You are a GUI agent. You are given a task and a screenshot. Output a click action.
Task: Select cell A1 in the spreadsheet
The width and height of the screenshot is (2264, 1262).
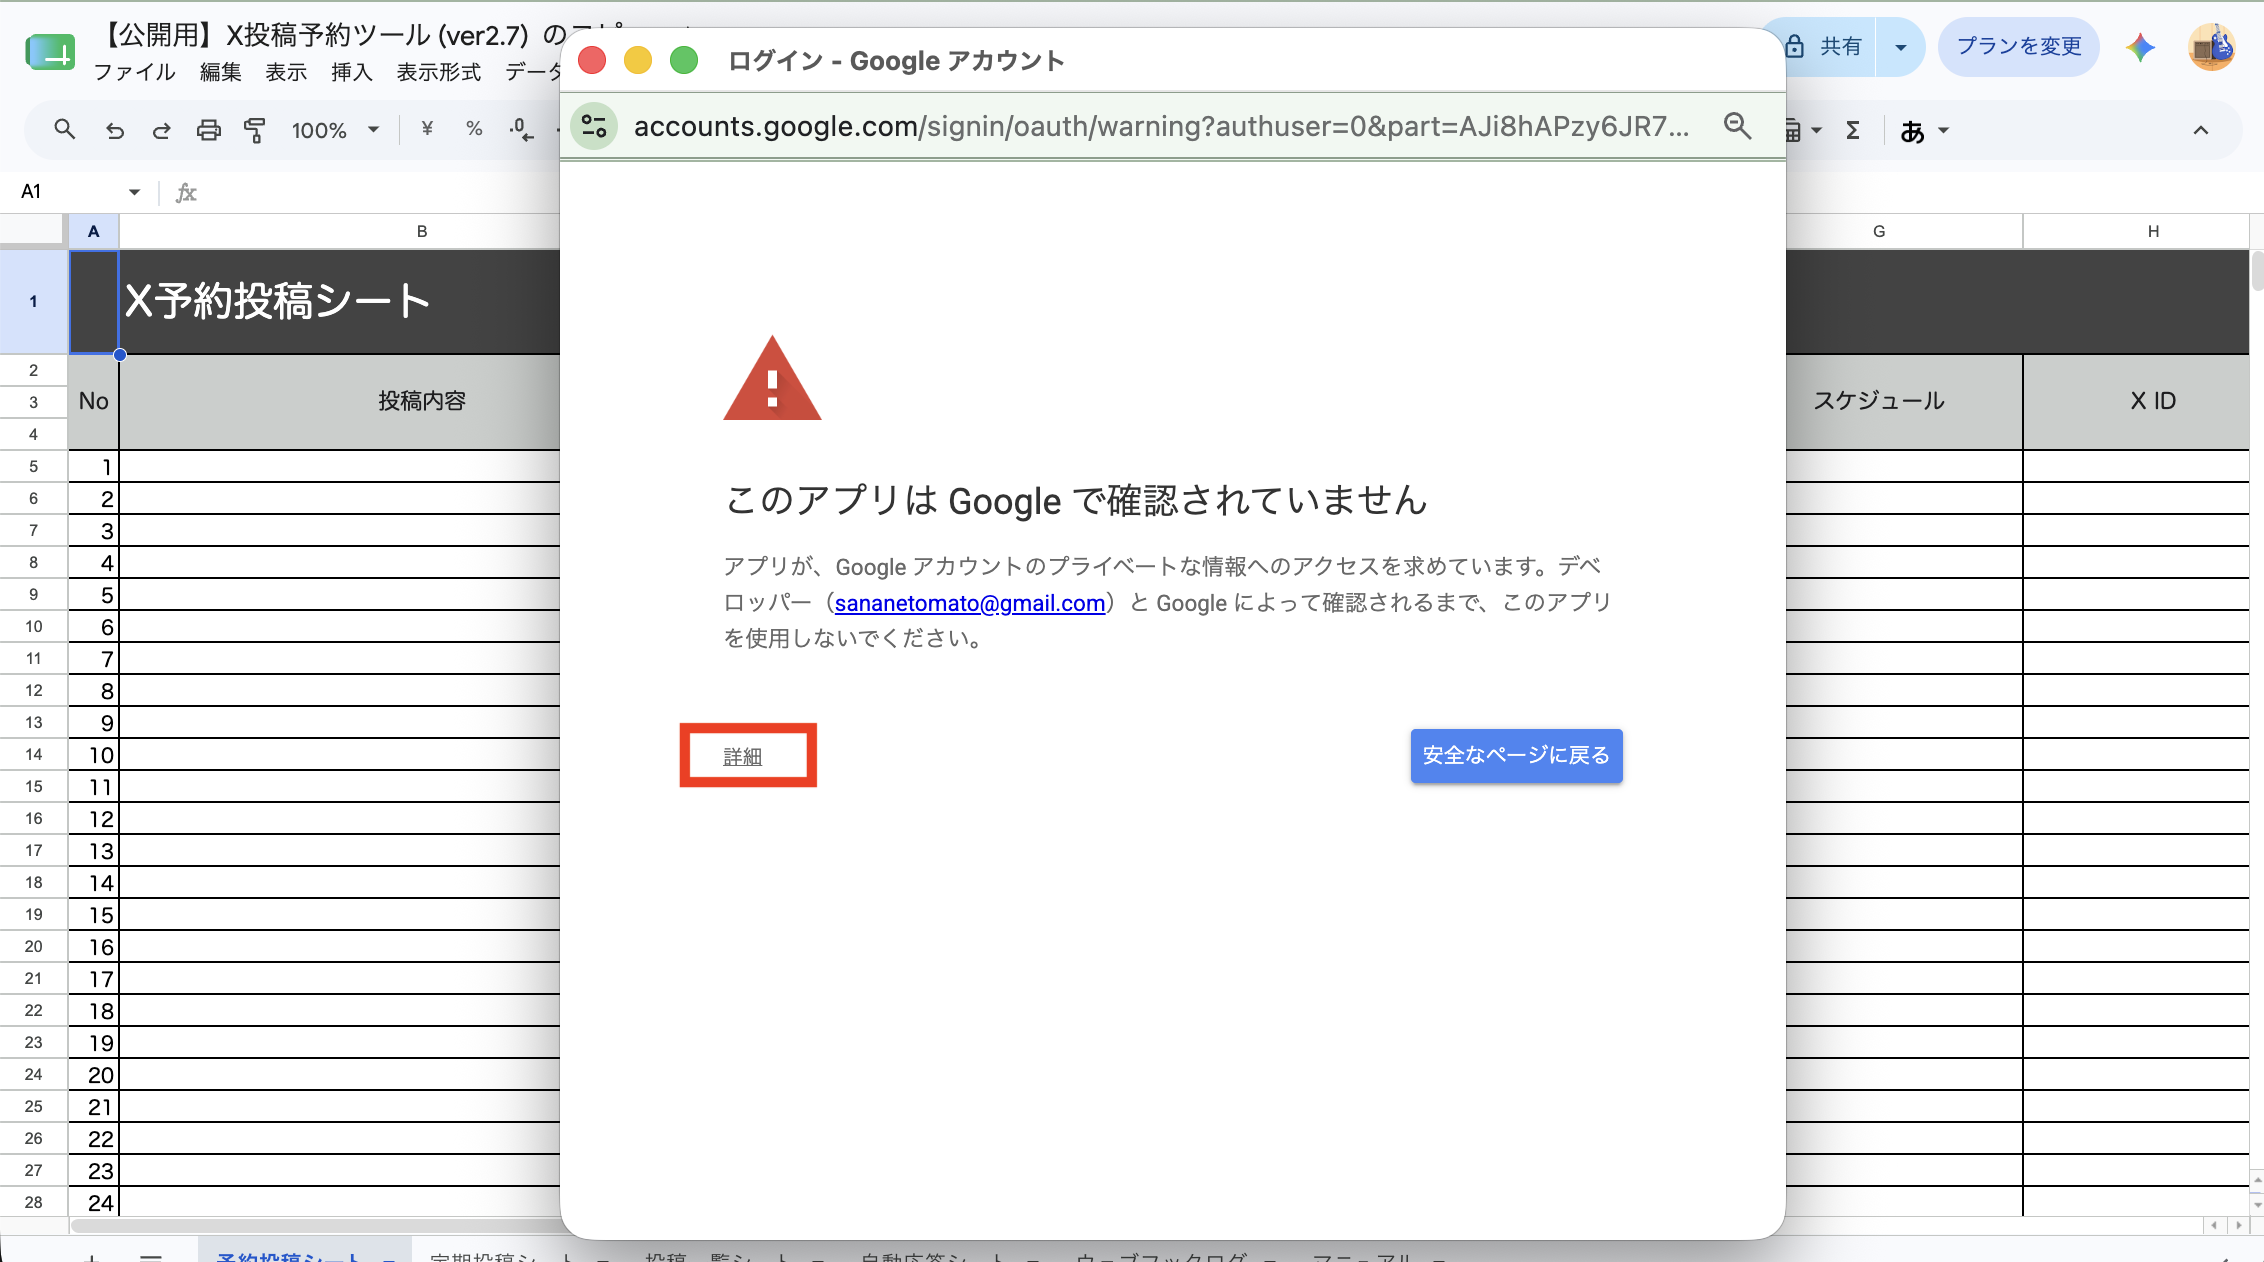coord(93,301)
